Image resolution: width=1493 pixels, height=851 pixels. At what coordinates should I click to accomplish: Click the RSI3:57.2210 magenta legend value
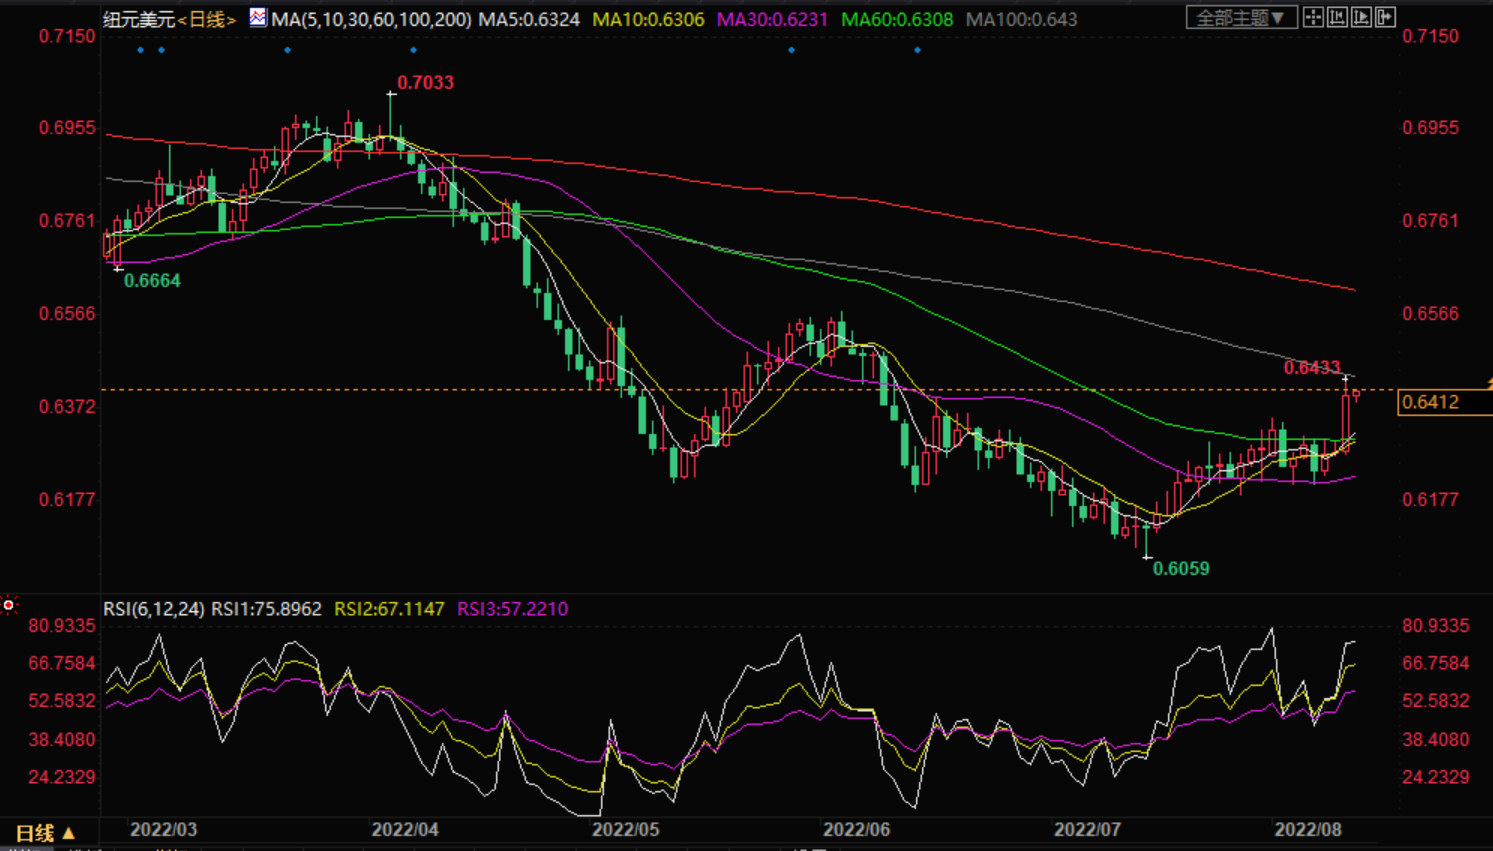tap(512, 609)
